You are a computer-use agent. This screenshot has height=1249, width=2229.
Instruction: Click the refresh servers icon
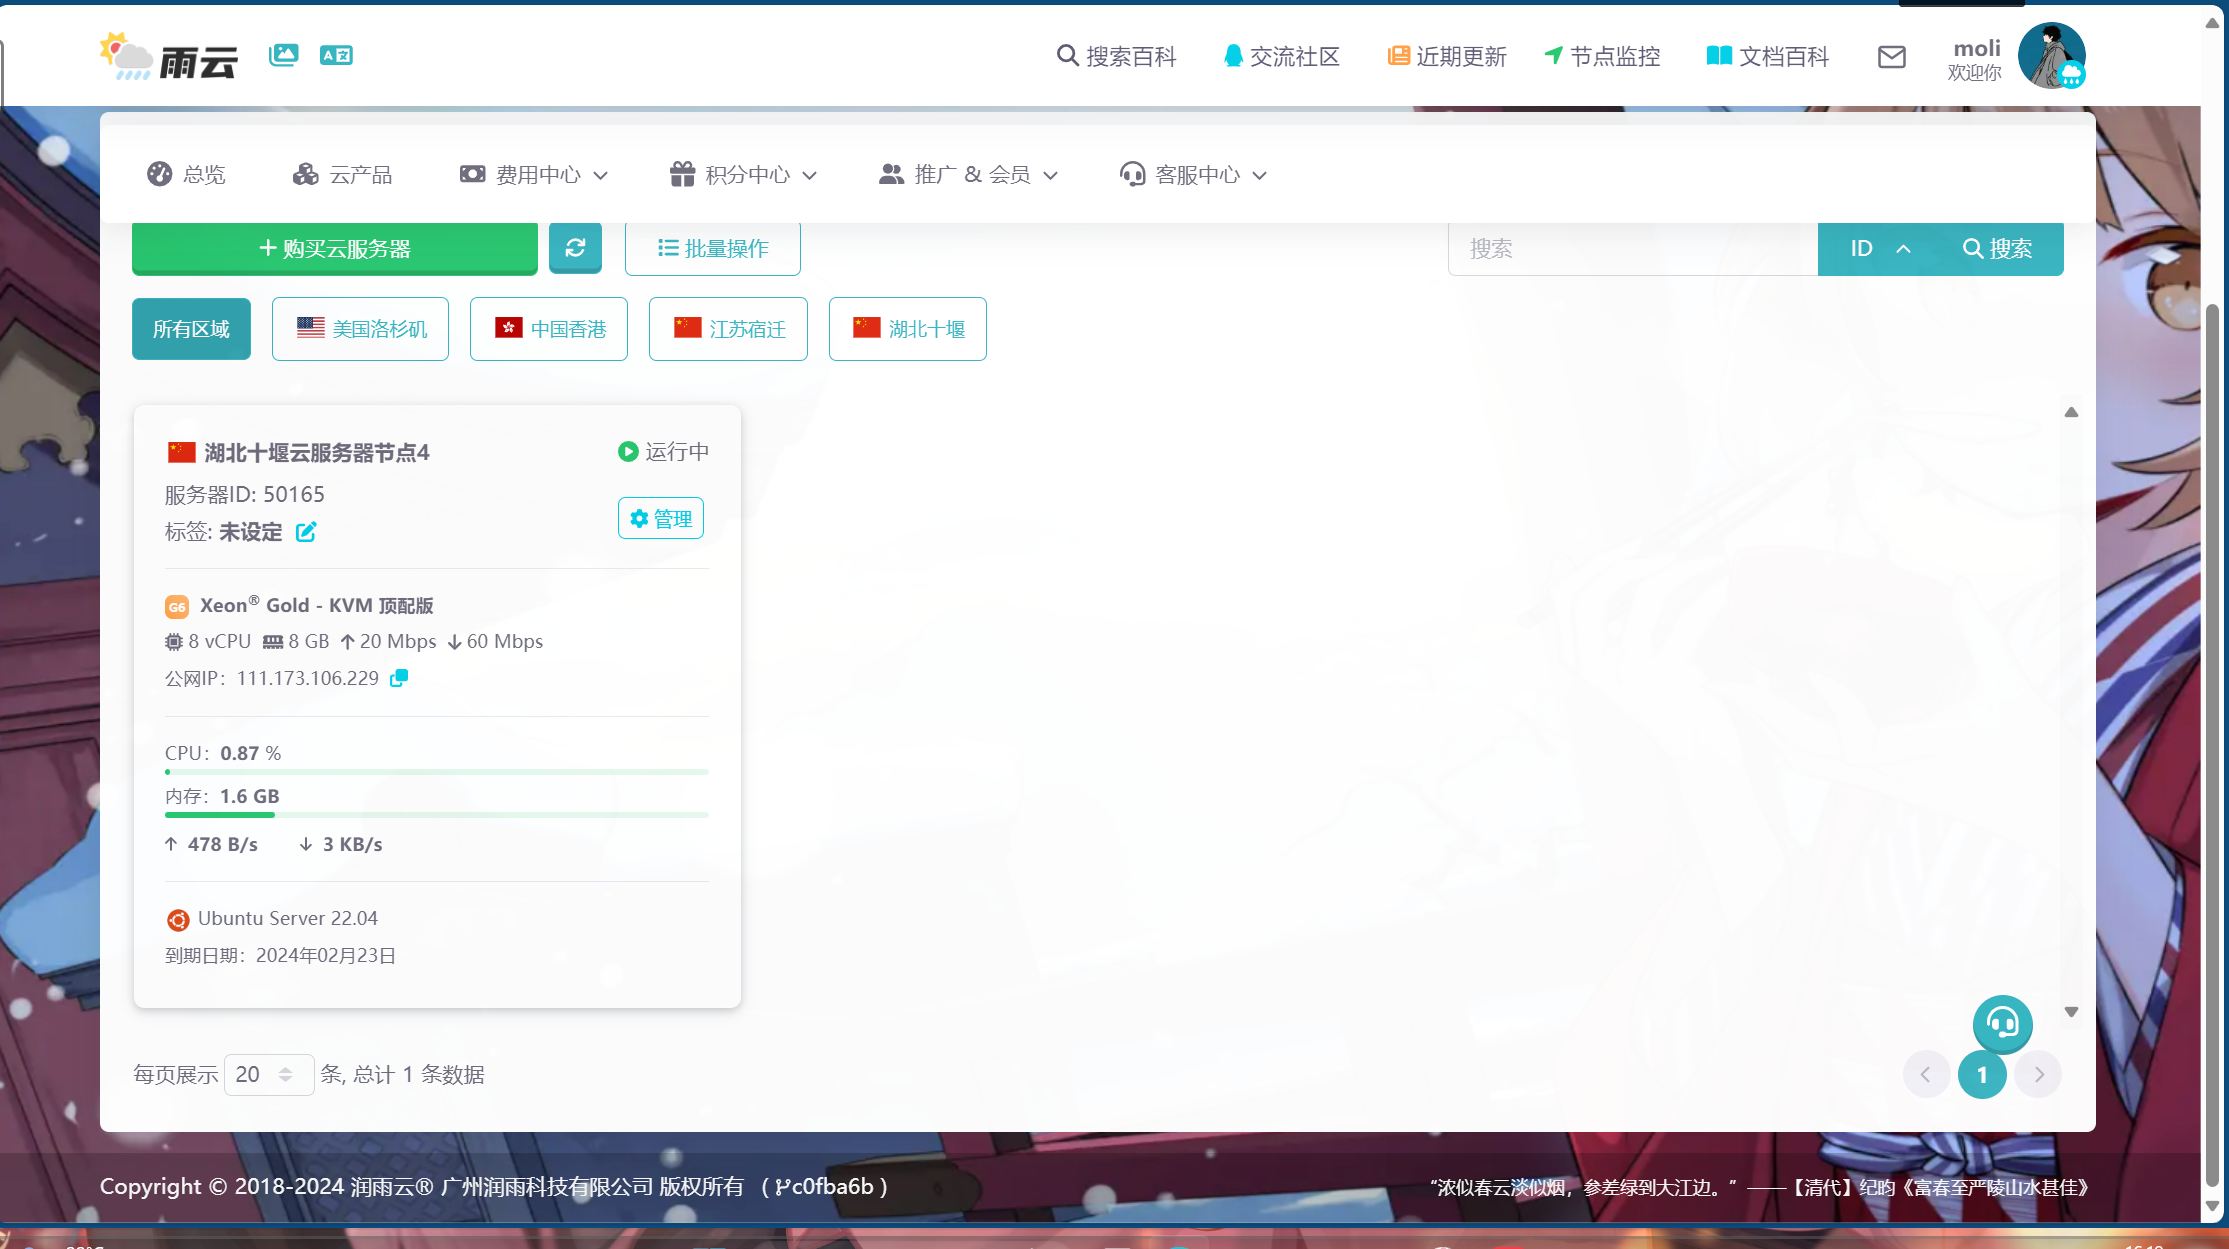coord(575,248)
